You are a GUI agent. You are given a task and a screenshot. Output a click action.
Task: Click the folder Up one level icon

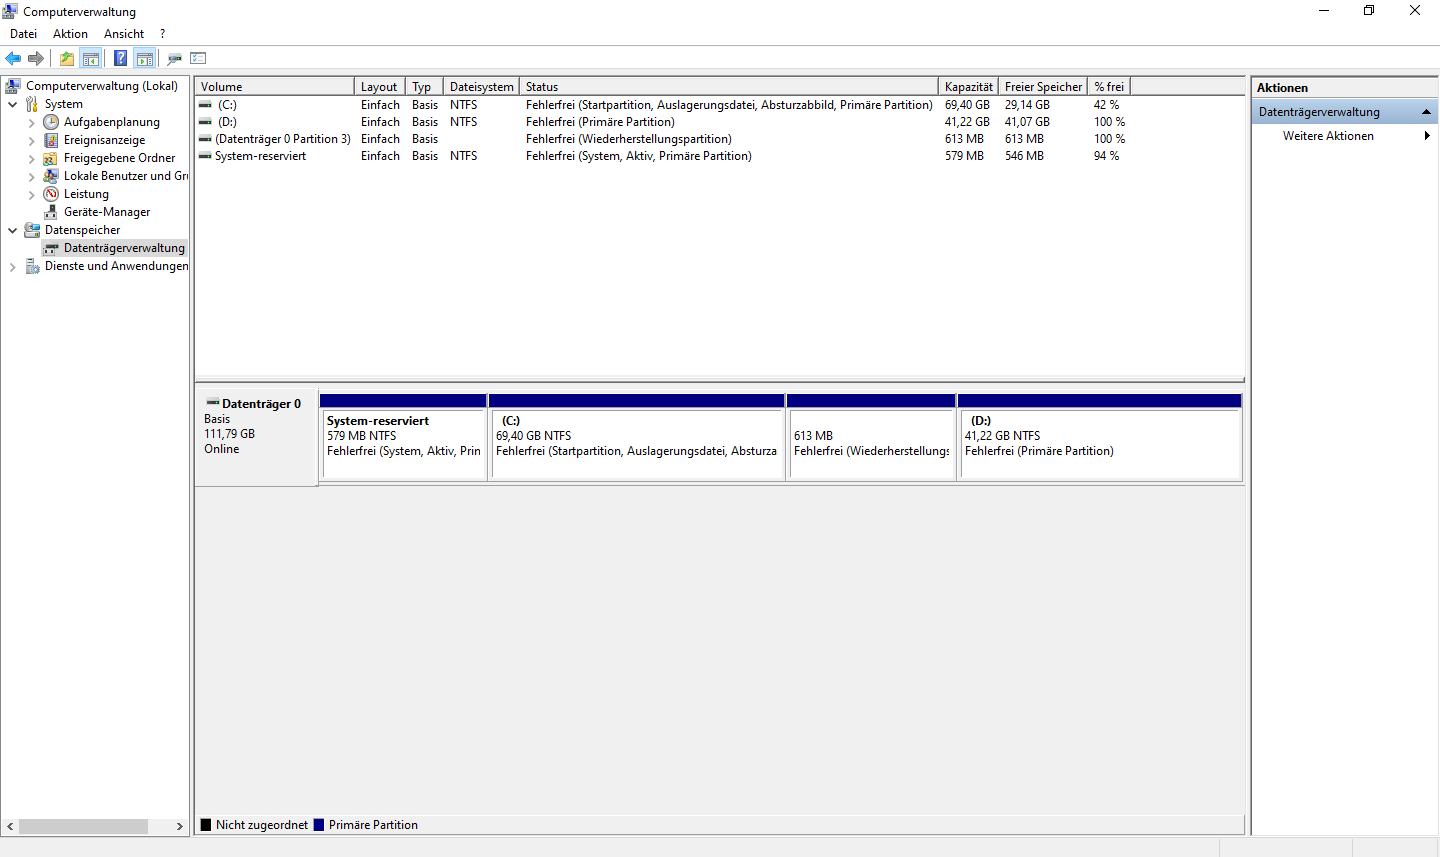[x=67, y=58]
